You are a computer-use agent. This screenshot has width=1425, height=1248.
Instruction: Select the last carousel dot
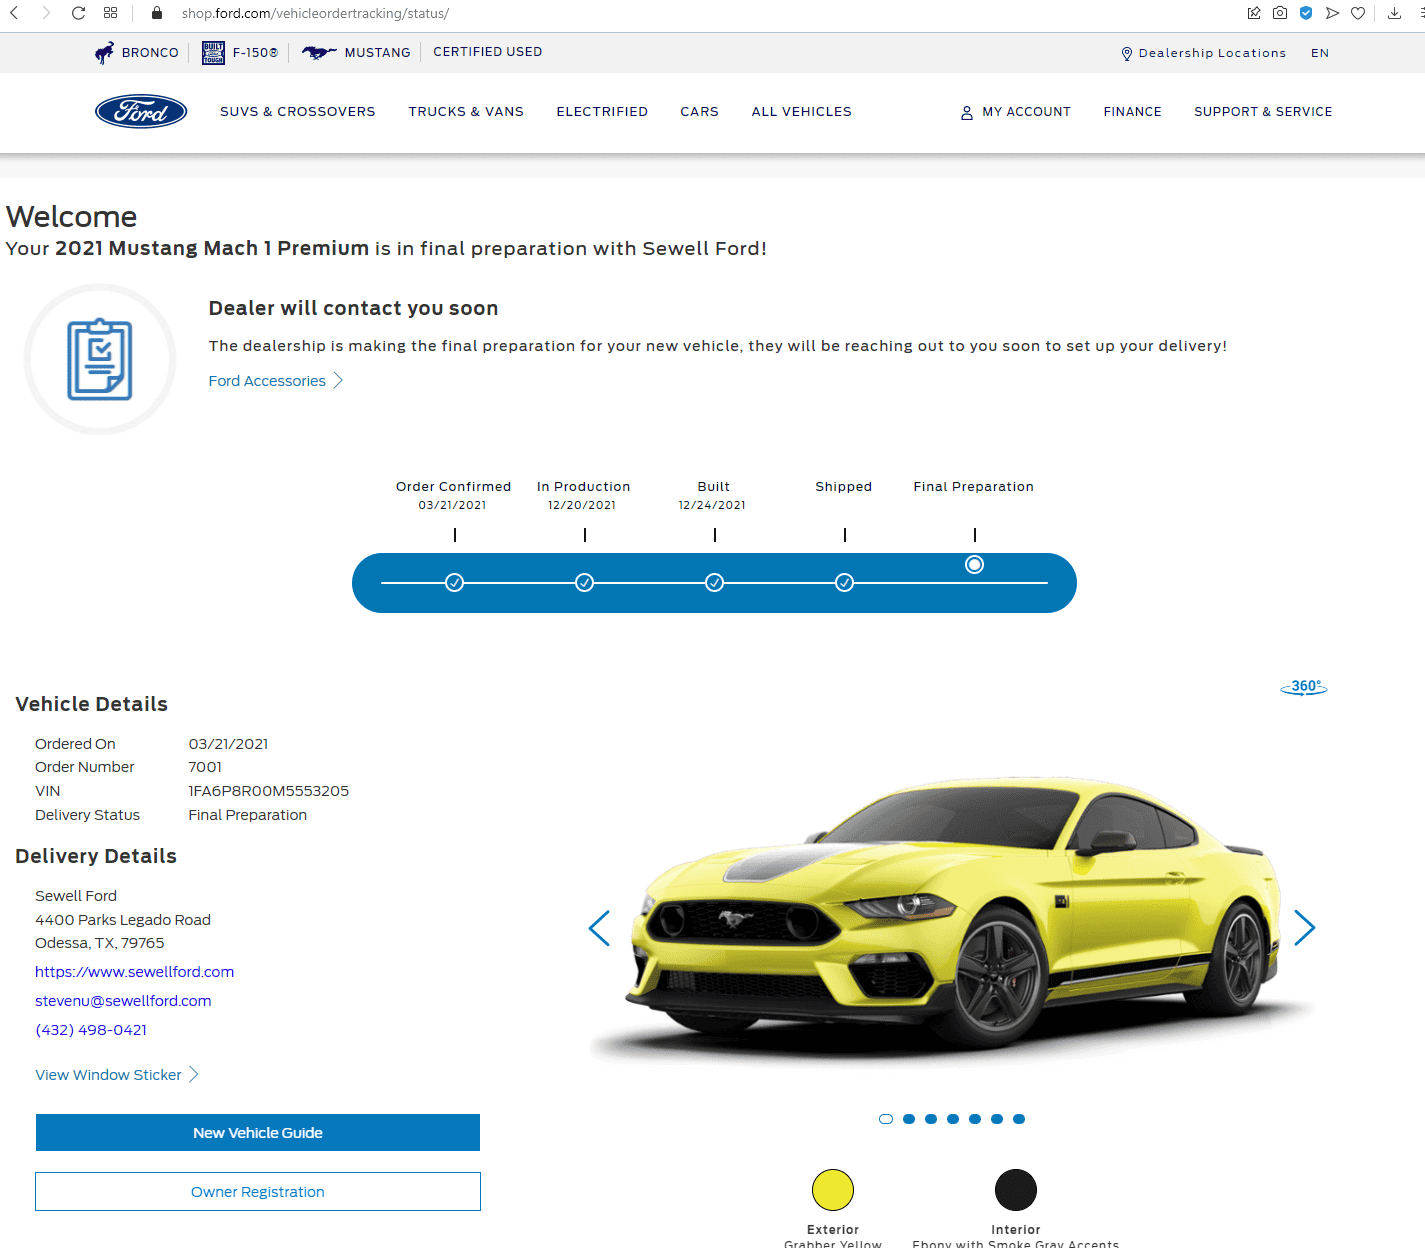(x=1019, y=1119)
